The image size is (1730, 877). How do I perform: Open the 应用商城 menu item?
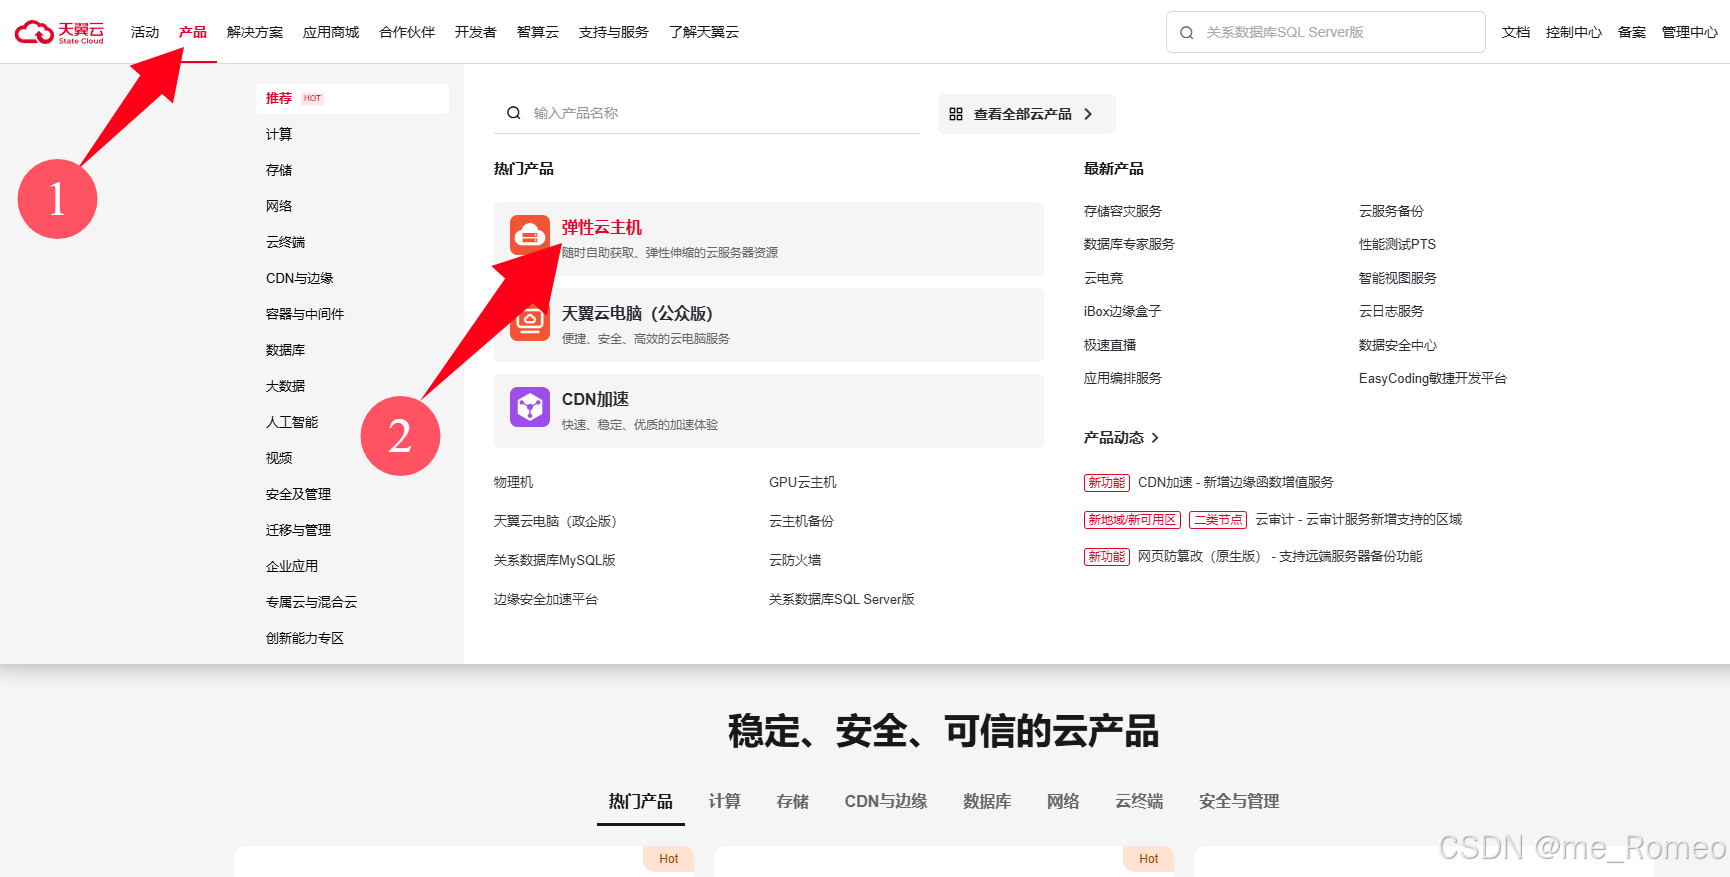pos(331,32)
